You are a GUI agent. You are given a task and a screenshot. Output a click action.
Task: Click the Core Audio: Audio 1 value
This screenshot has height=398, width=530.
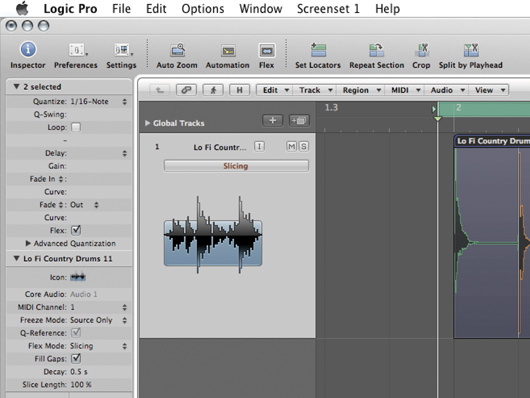83,294
